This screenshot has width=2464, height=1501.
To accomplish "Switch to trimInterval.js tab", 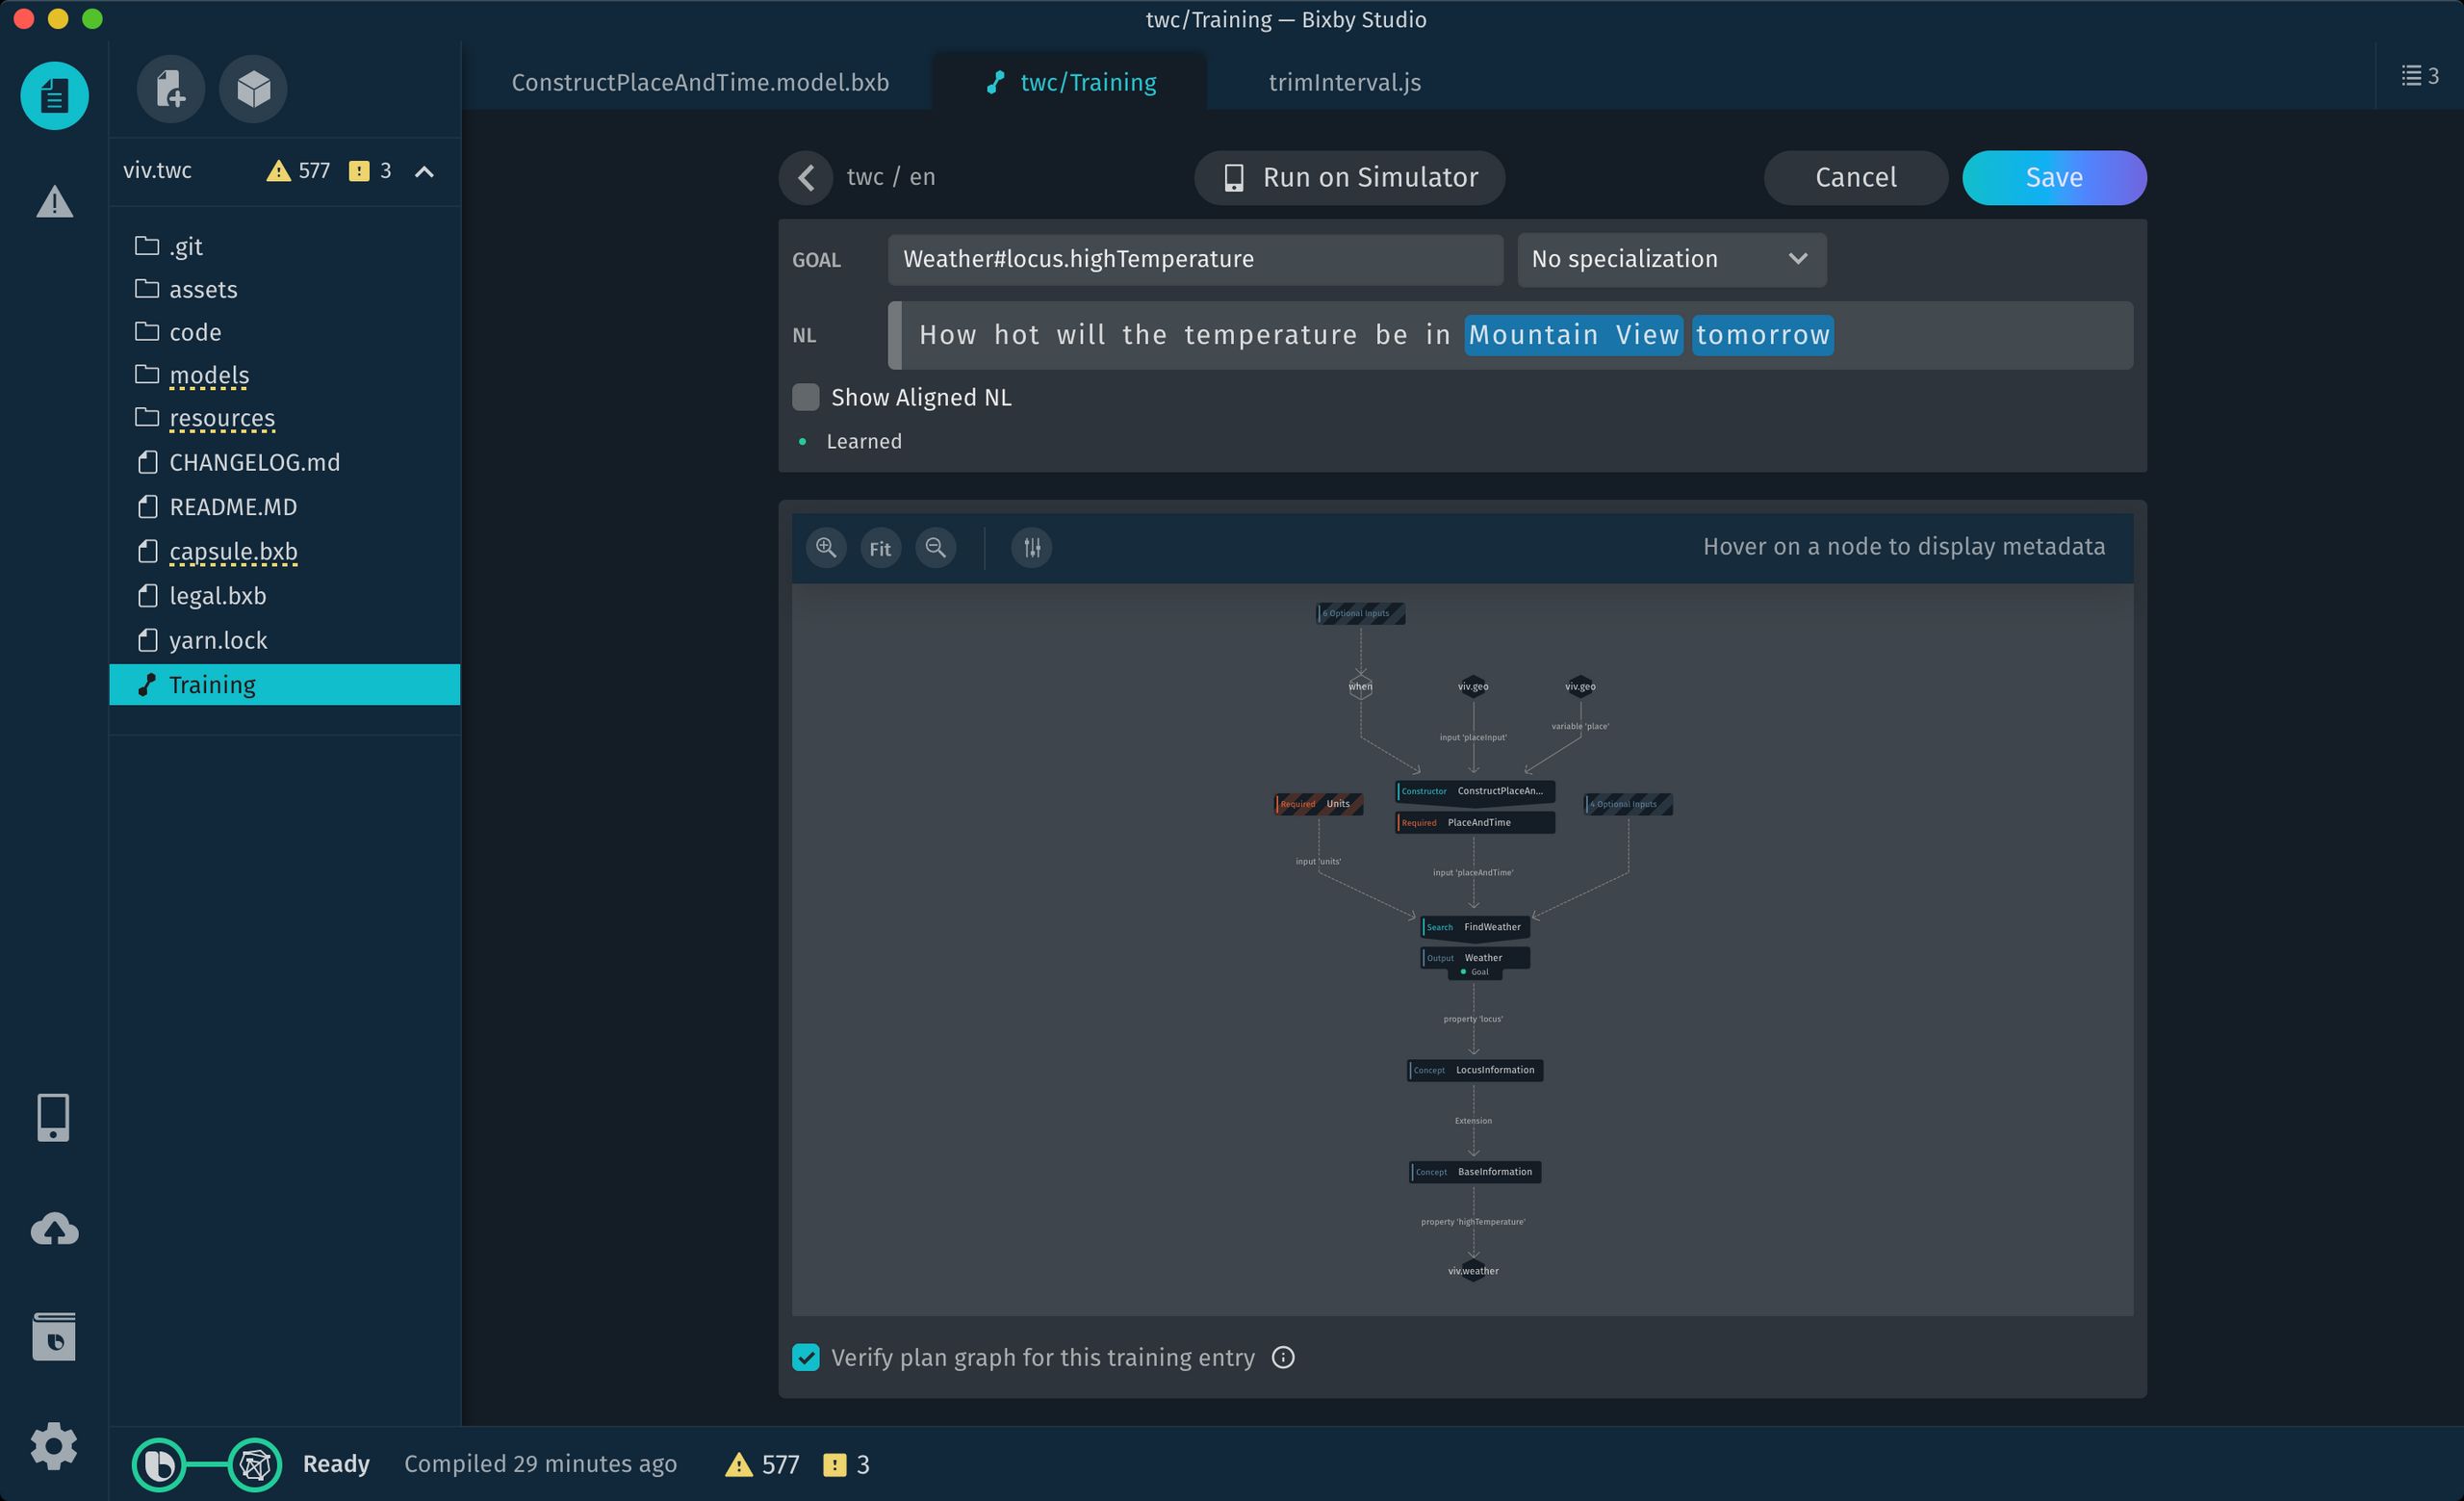I will click(x=1344, y=82).
